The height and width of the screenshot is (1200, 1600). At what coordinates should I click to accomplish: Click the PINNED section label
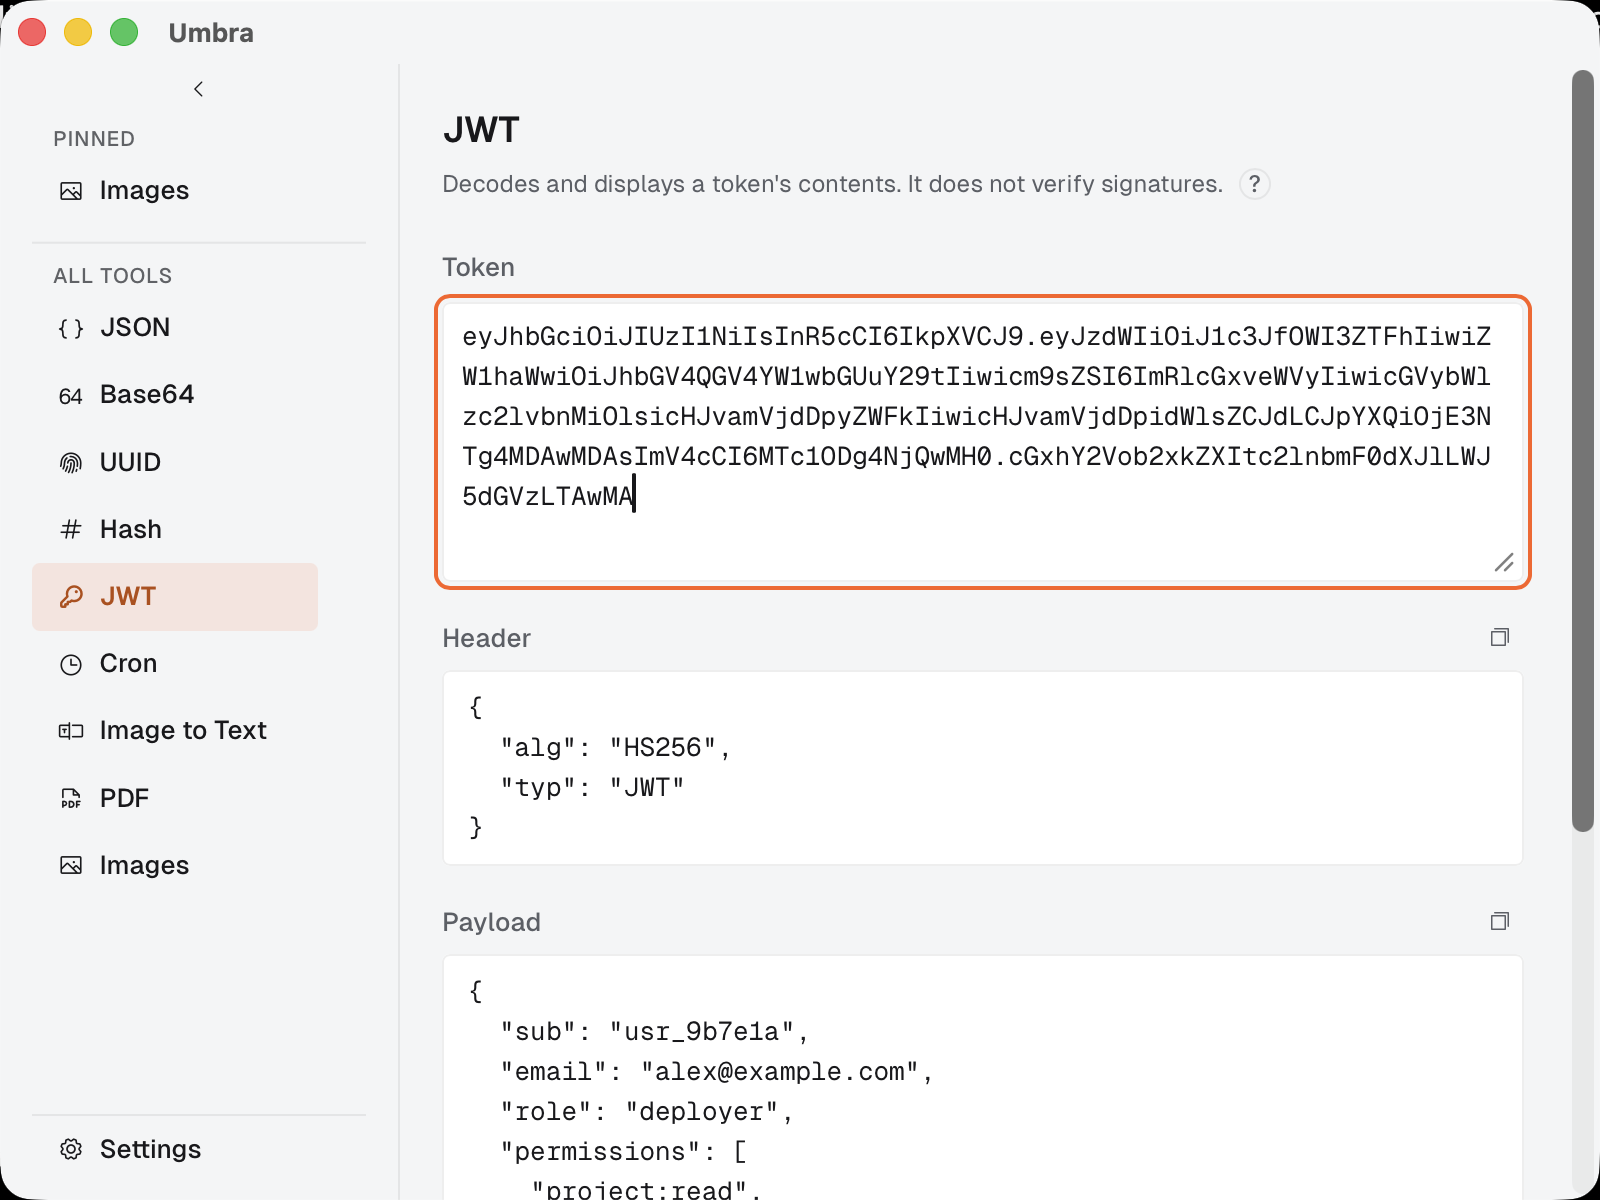(94, 139)
